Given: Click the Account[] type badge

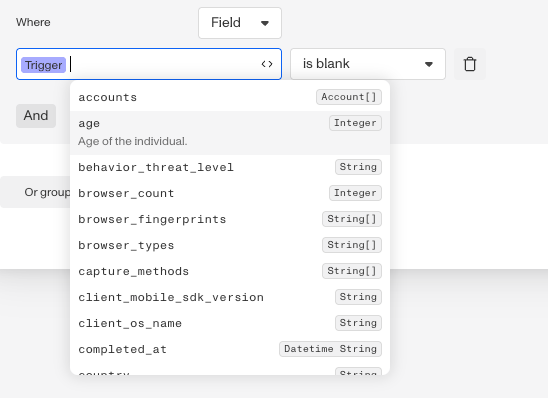Looking at the screenshot, I should 349,97.
